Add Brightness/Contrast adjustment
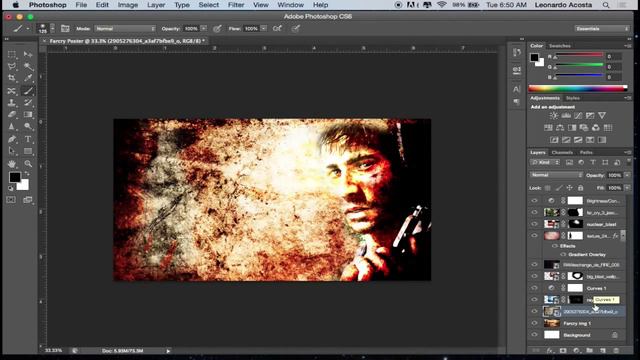This screenshot has height=360, width=640. pos(553,116)
